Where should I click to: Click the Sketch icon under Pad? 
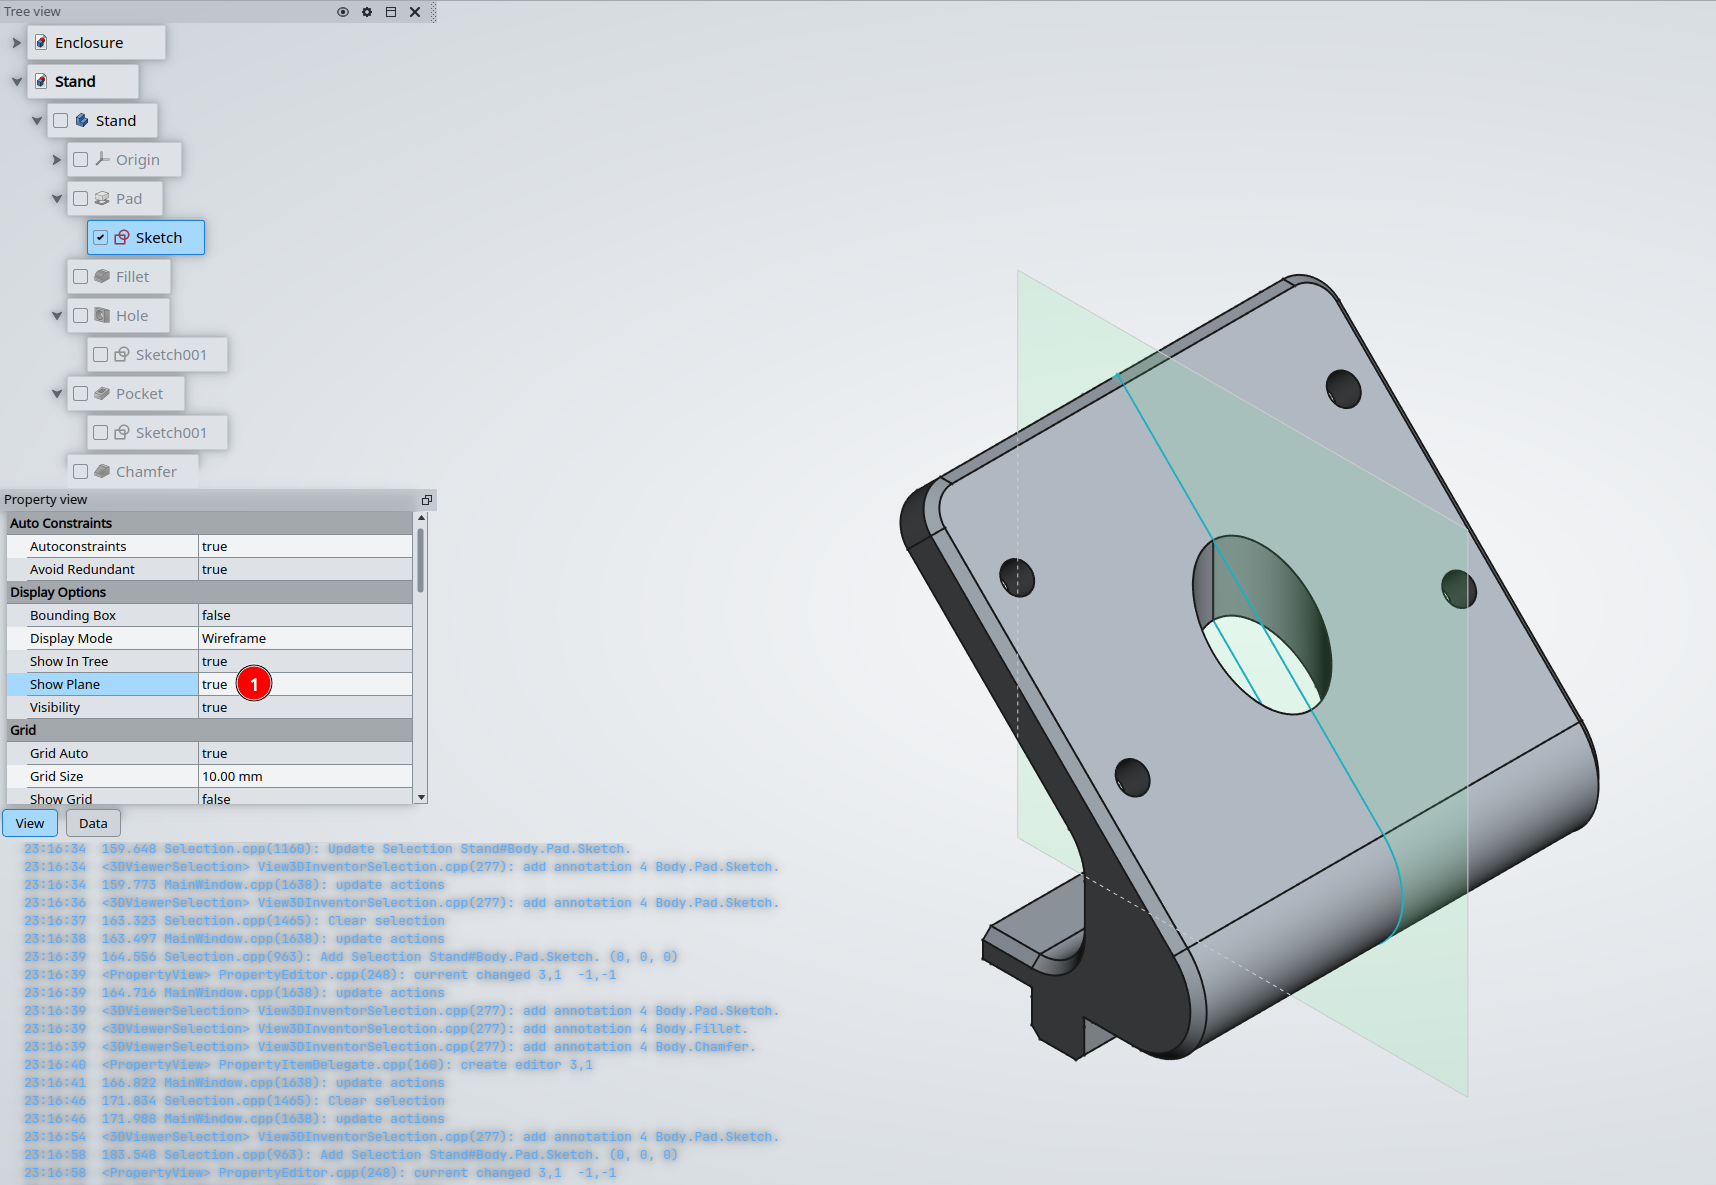124,237
